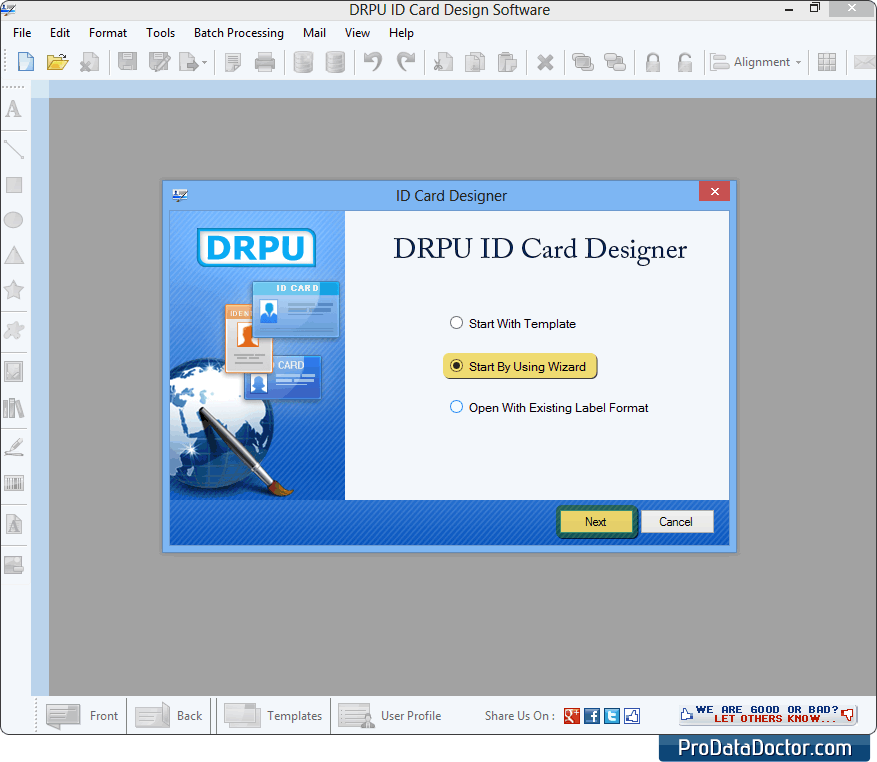
Task: Close the ID Card Designer dialog
Action: 714,191
